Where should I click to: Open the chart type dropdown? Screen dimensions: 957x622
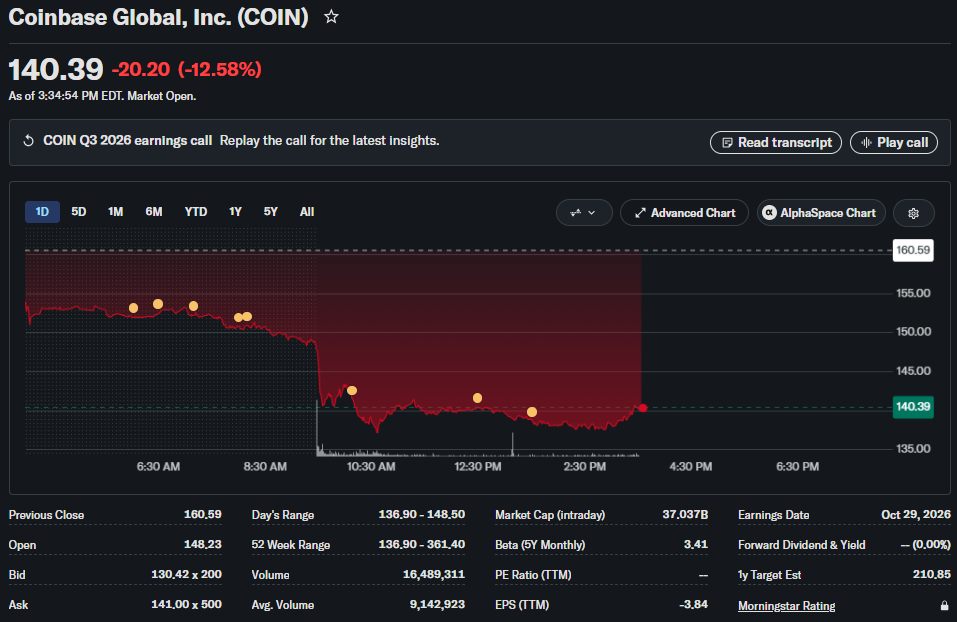583,213
